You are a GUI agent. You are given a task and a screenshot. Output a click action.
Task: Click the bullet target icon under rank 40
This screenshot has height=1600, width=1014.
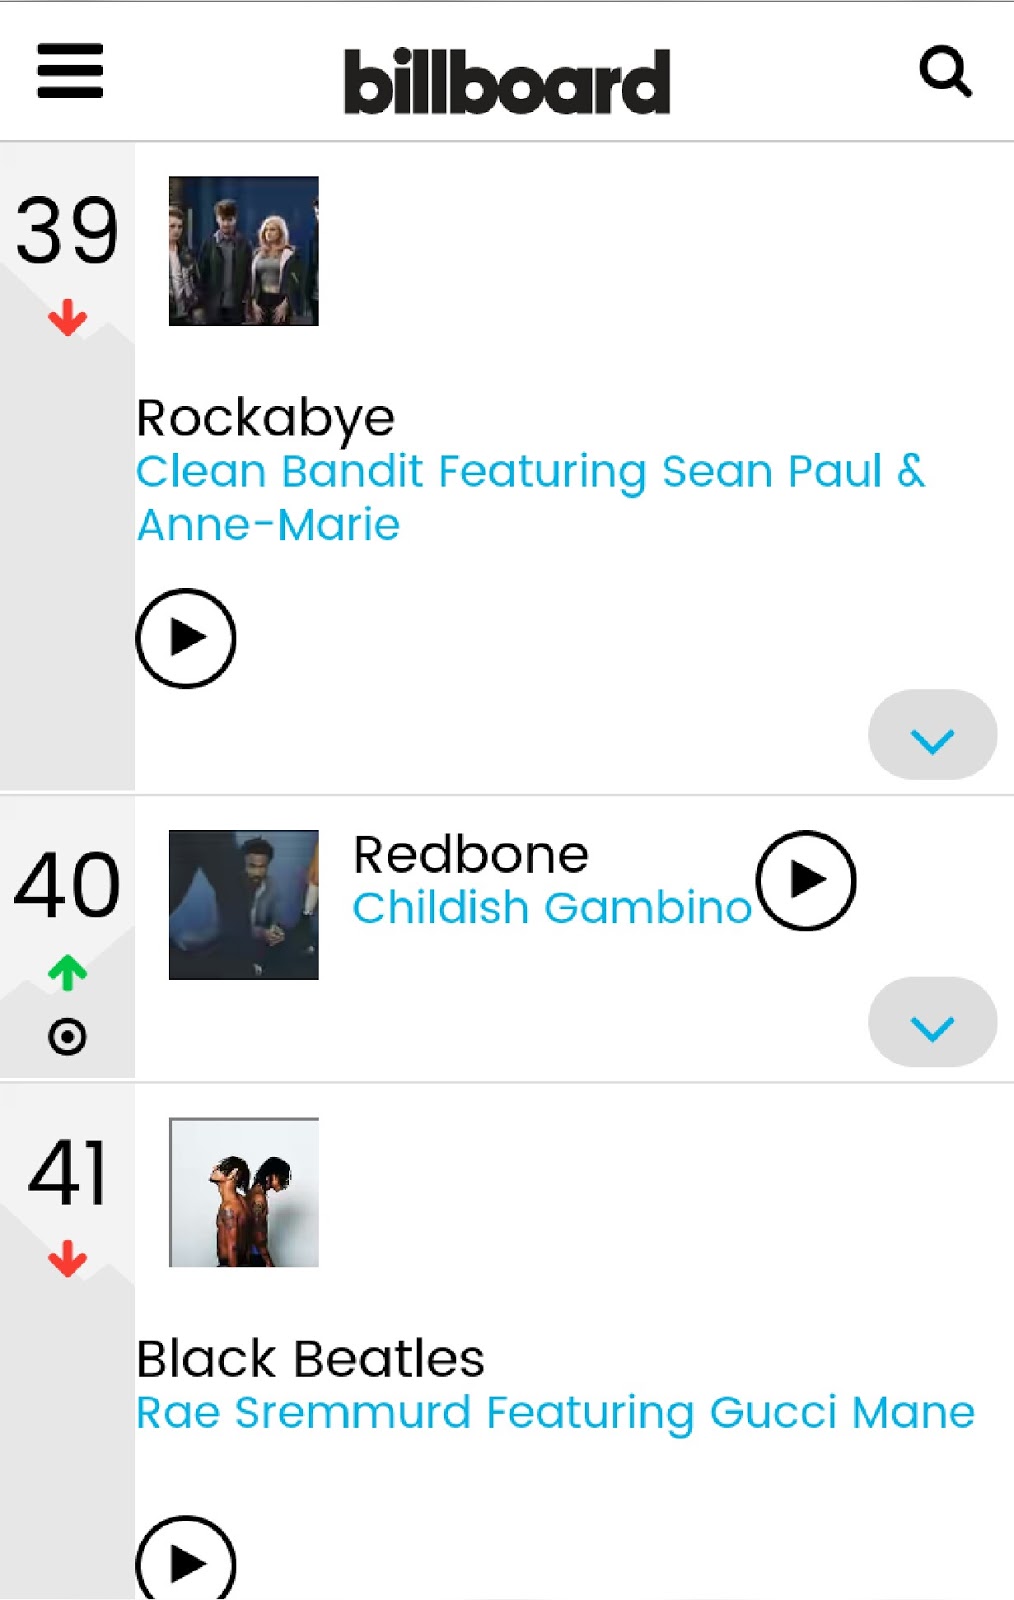(67, 1037)
